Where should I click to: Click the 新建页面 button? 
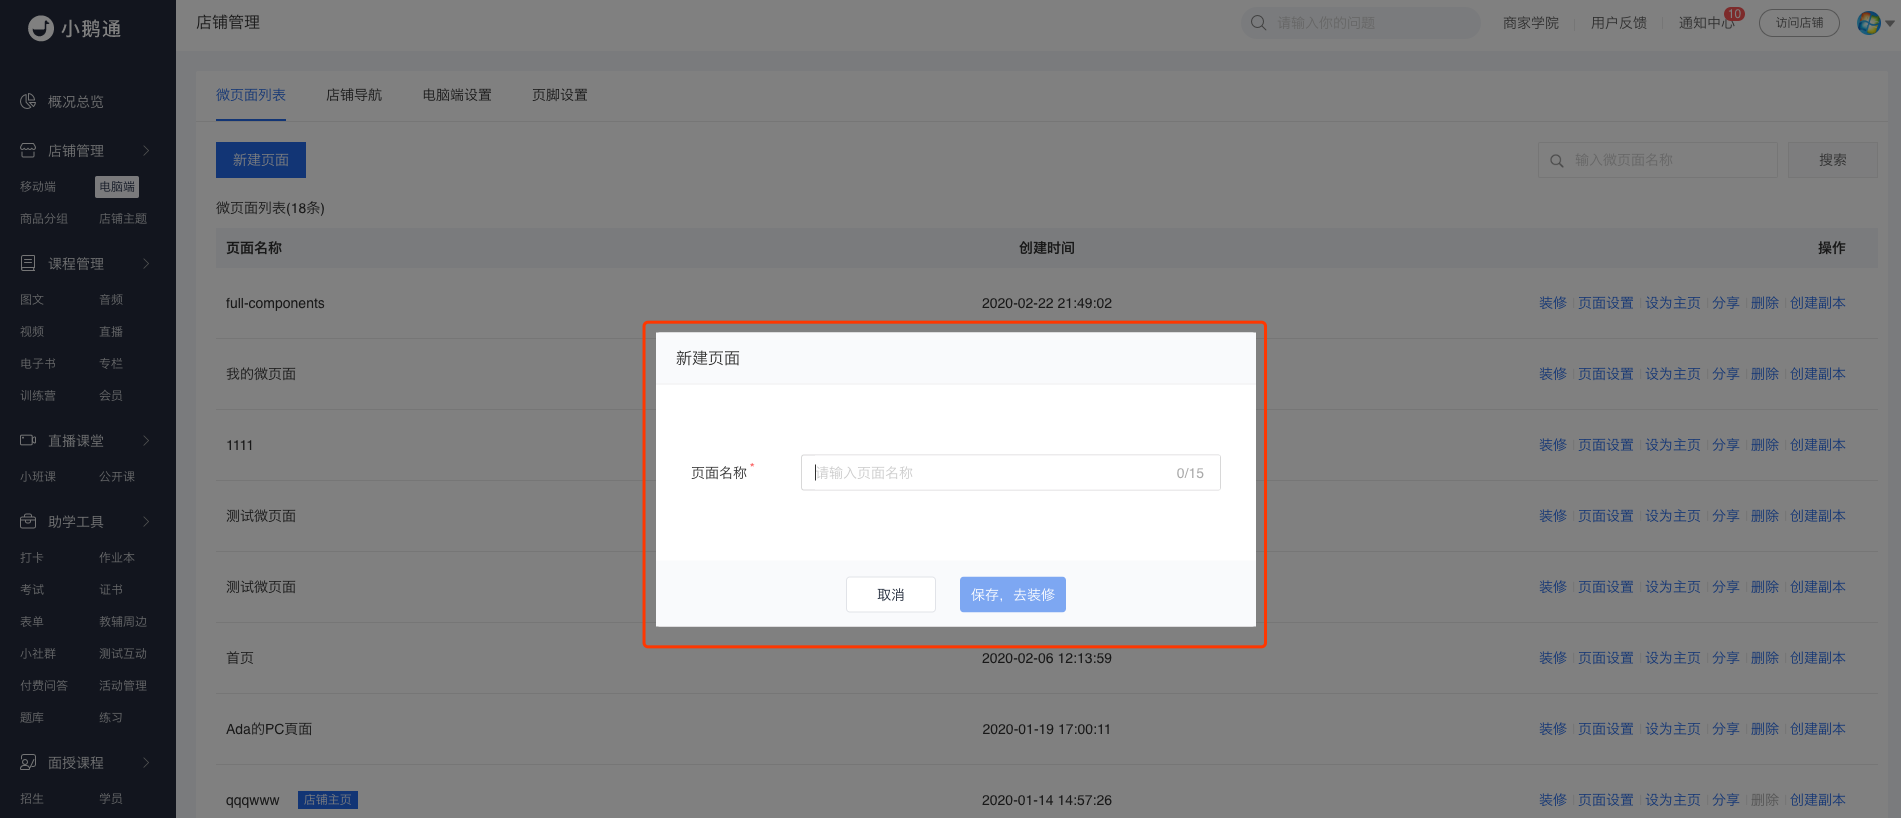[x=261, y=160]
